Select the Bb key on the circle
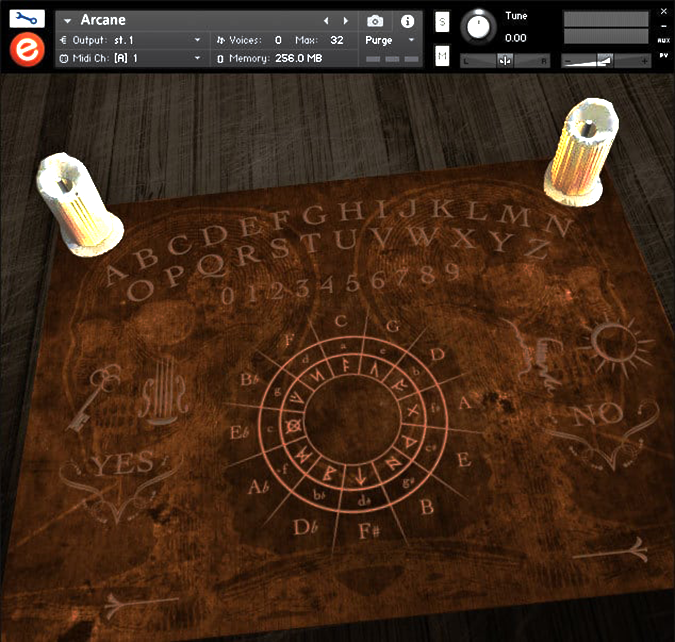This screenshot has height=642, width=675. (x=250, y=380)
